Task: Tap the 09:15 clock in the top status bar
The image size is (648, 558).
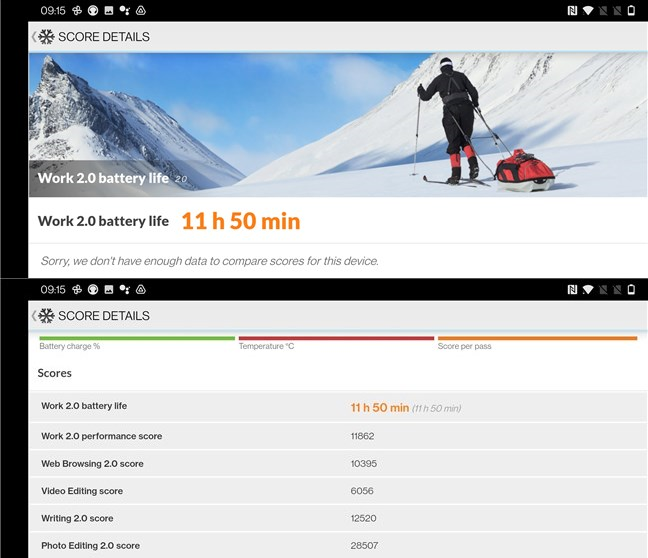Action: pyautogui.click(x=53, y=11)
